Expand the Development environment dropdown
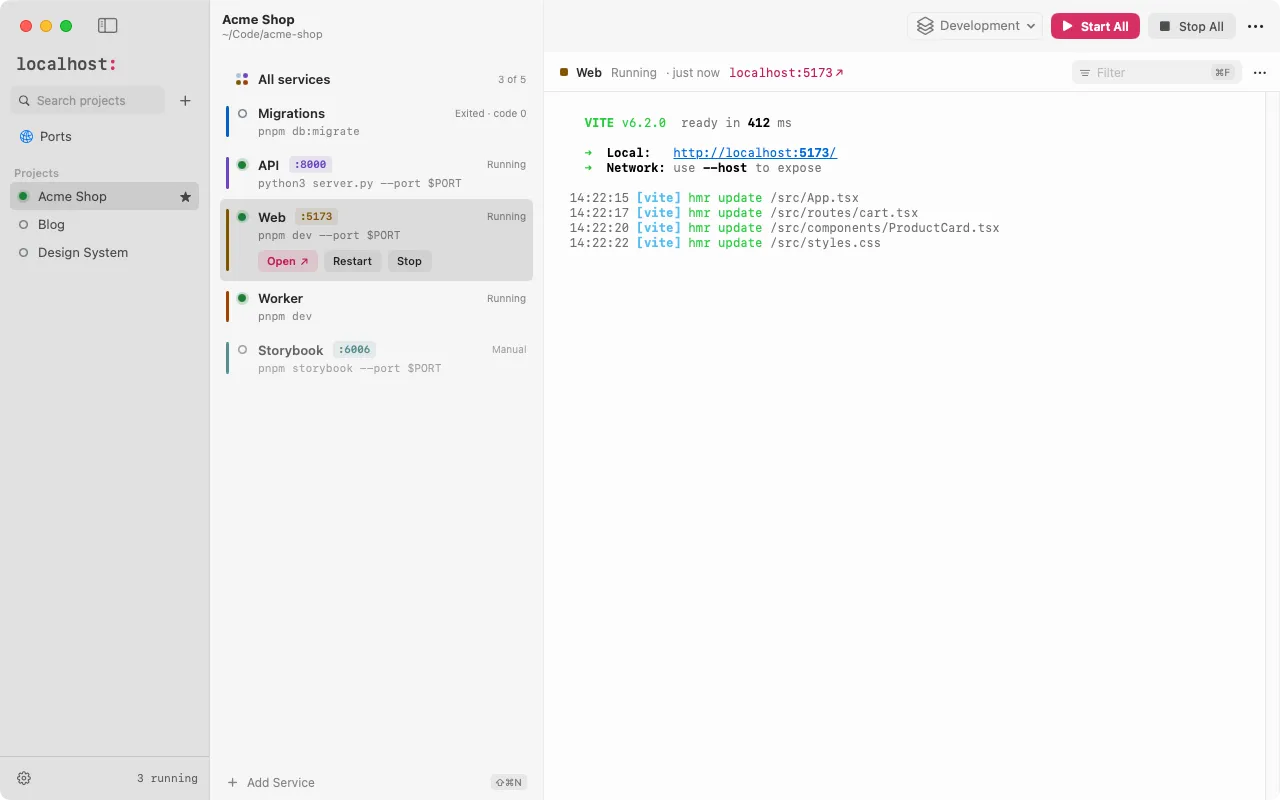Viewport: 1280px width, 800px height. 975,26
